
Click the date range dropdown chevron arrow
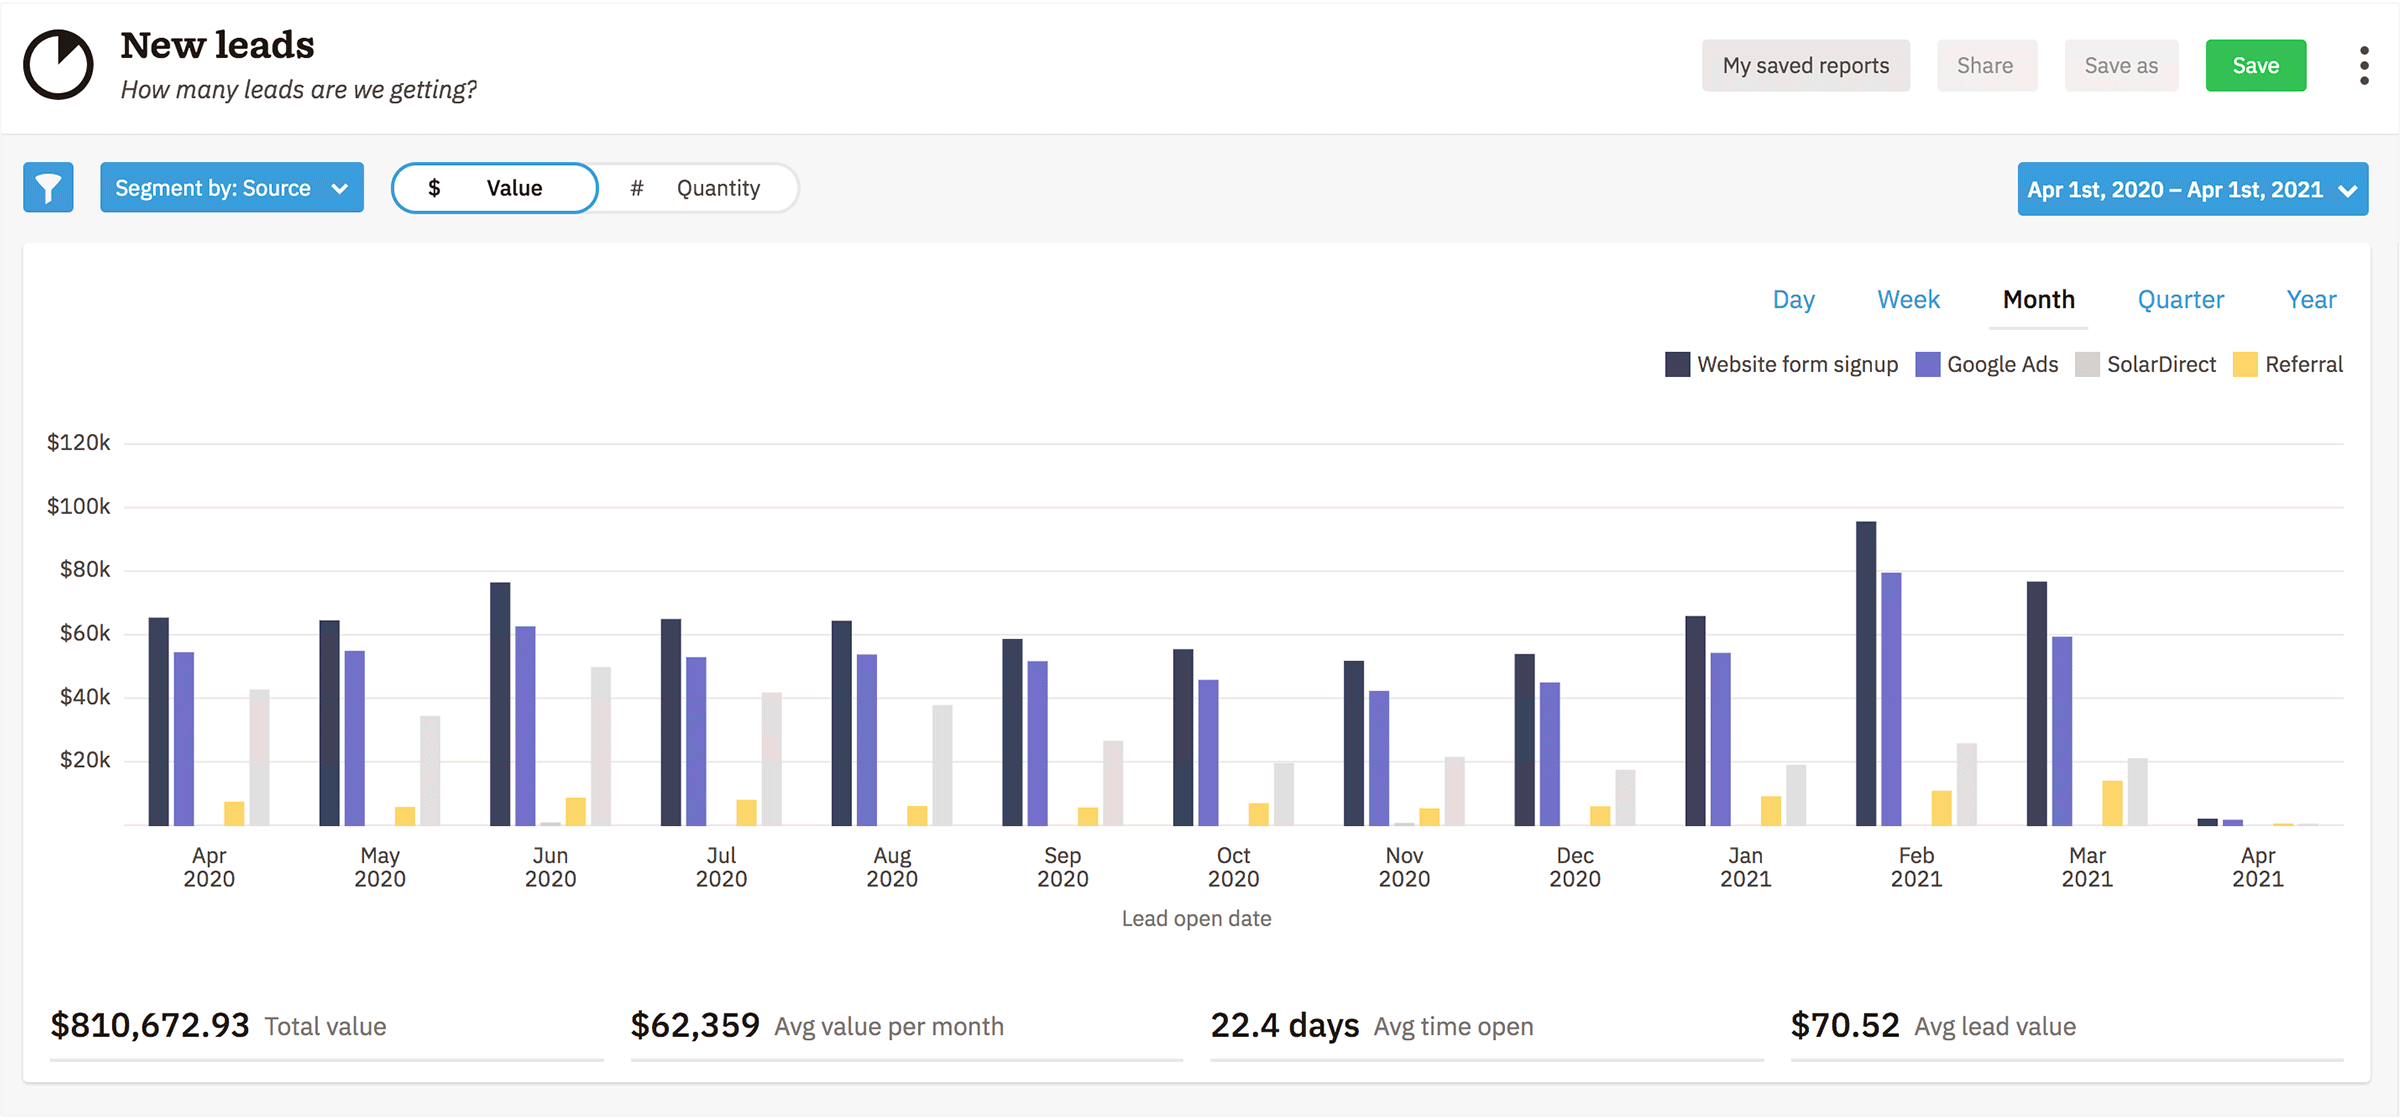[2348, 191]
